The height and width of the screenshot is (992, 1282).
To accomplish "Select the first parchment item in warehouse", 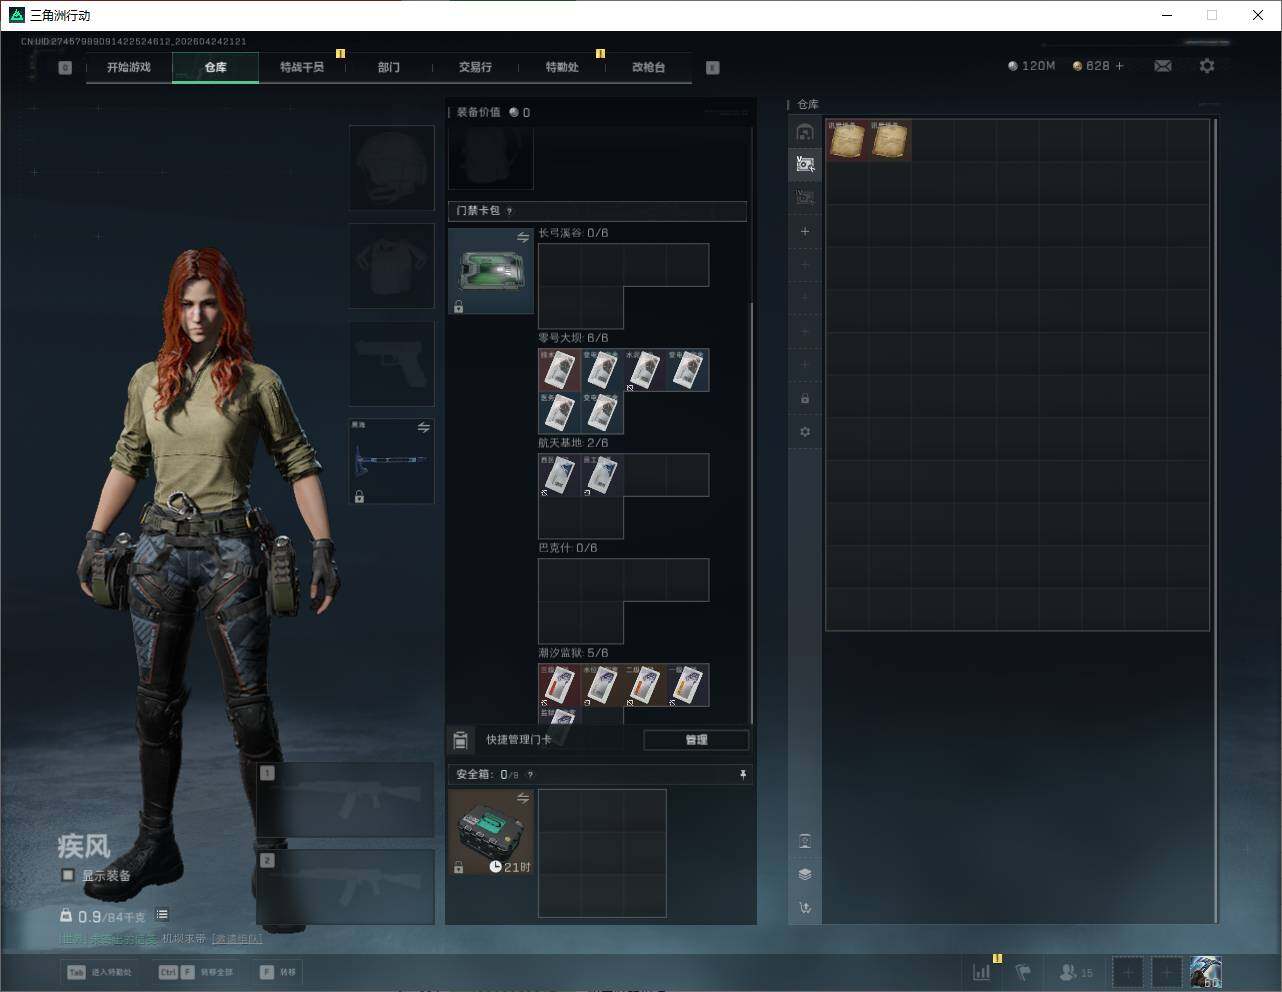I will pyautogui.click(x=847, y=140).
